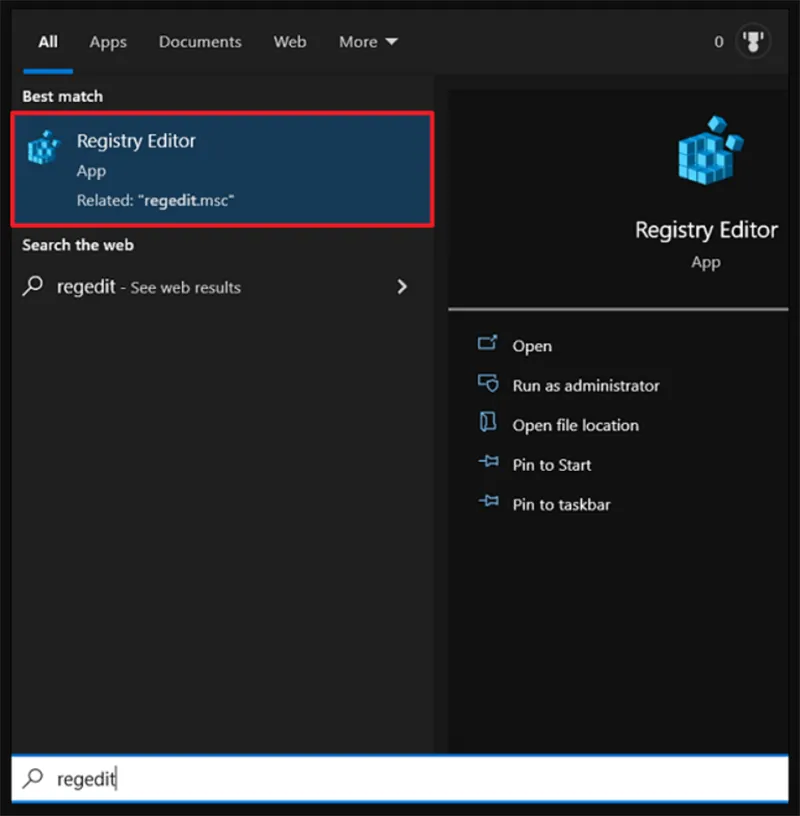Choose Pin to taskbar
Image resolution: width=800 pixels, height=816 pixels.
561,504
